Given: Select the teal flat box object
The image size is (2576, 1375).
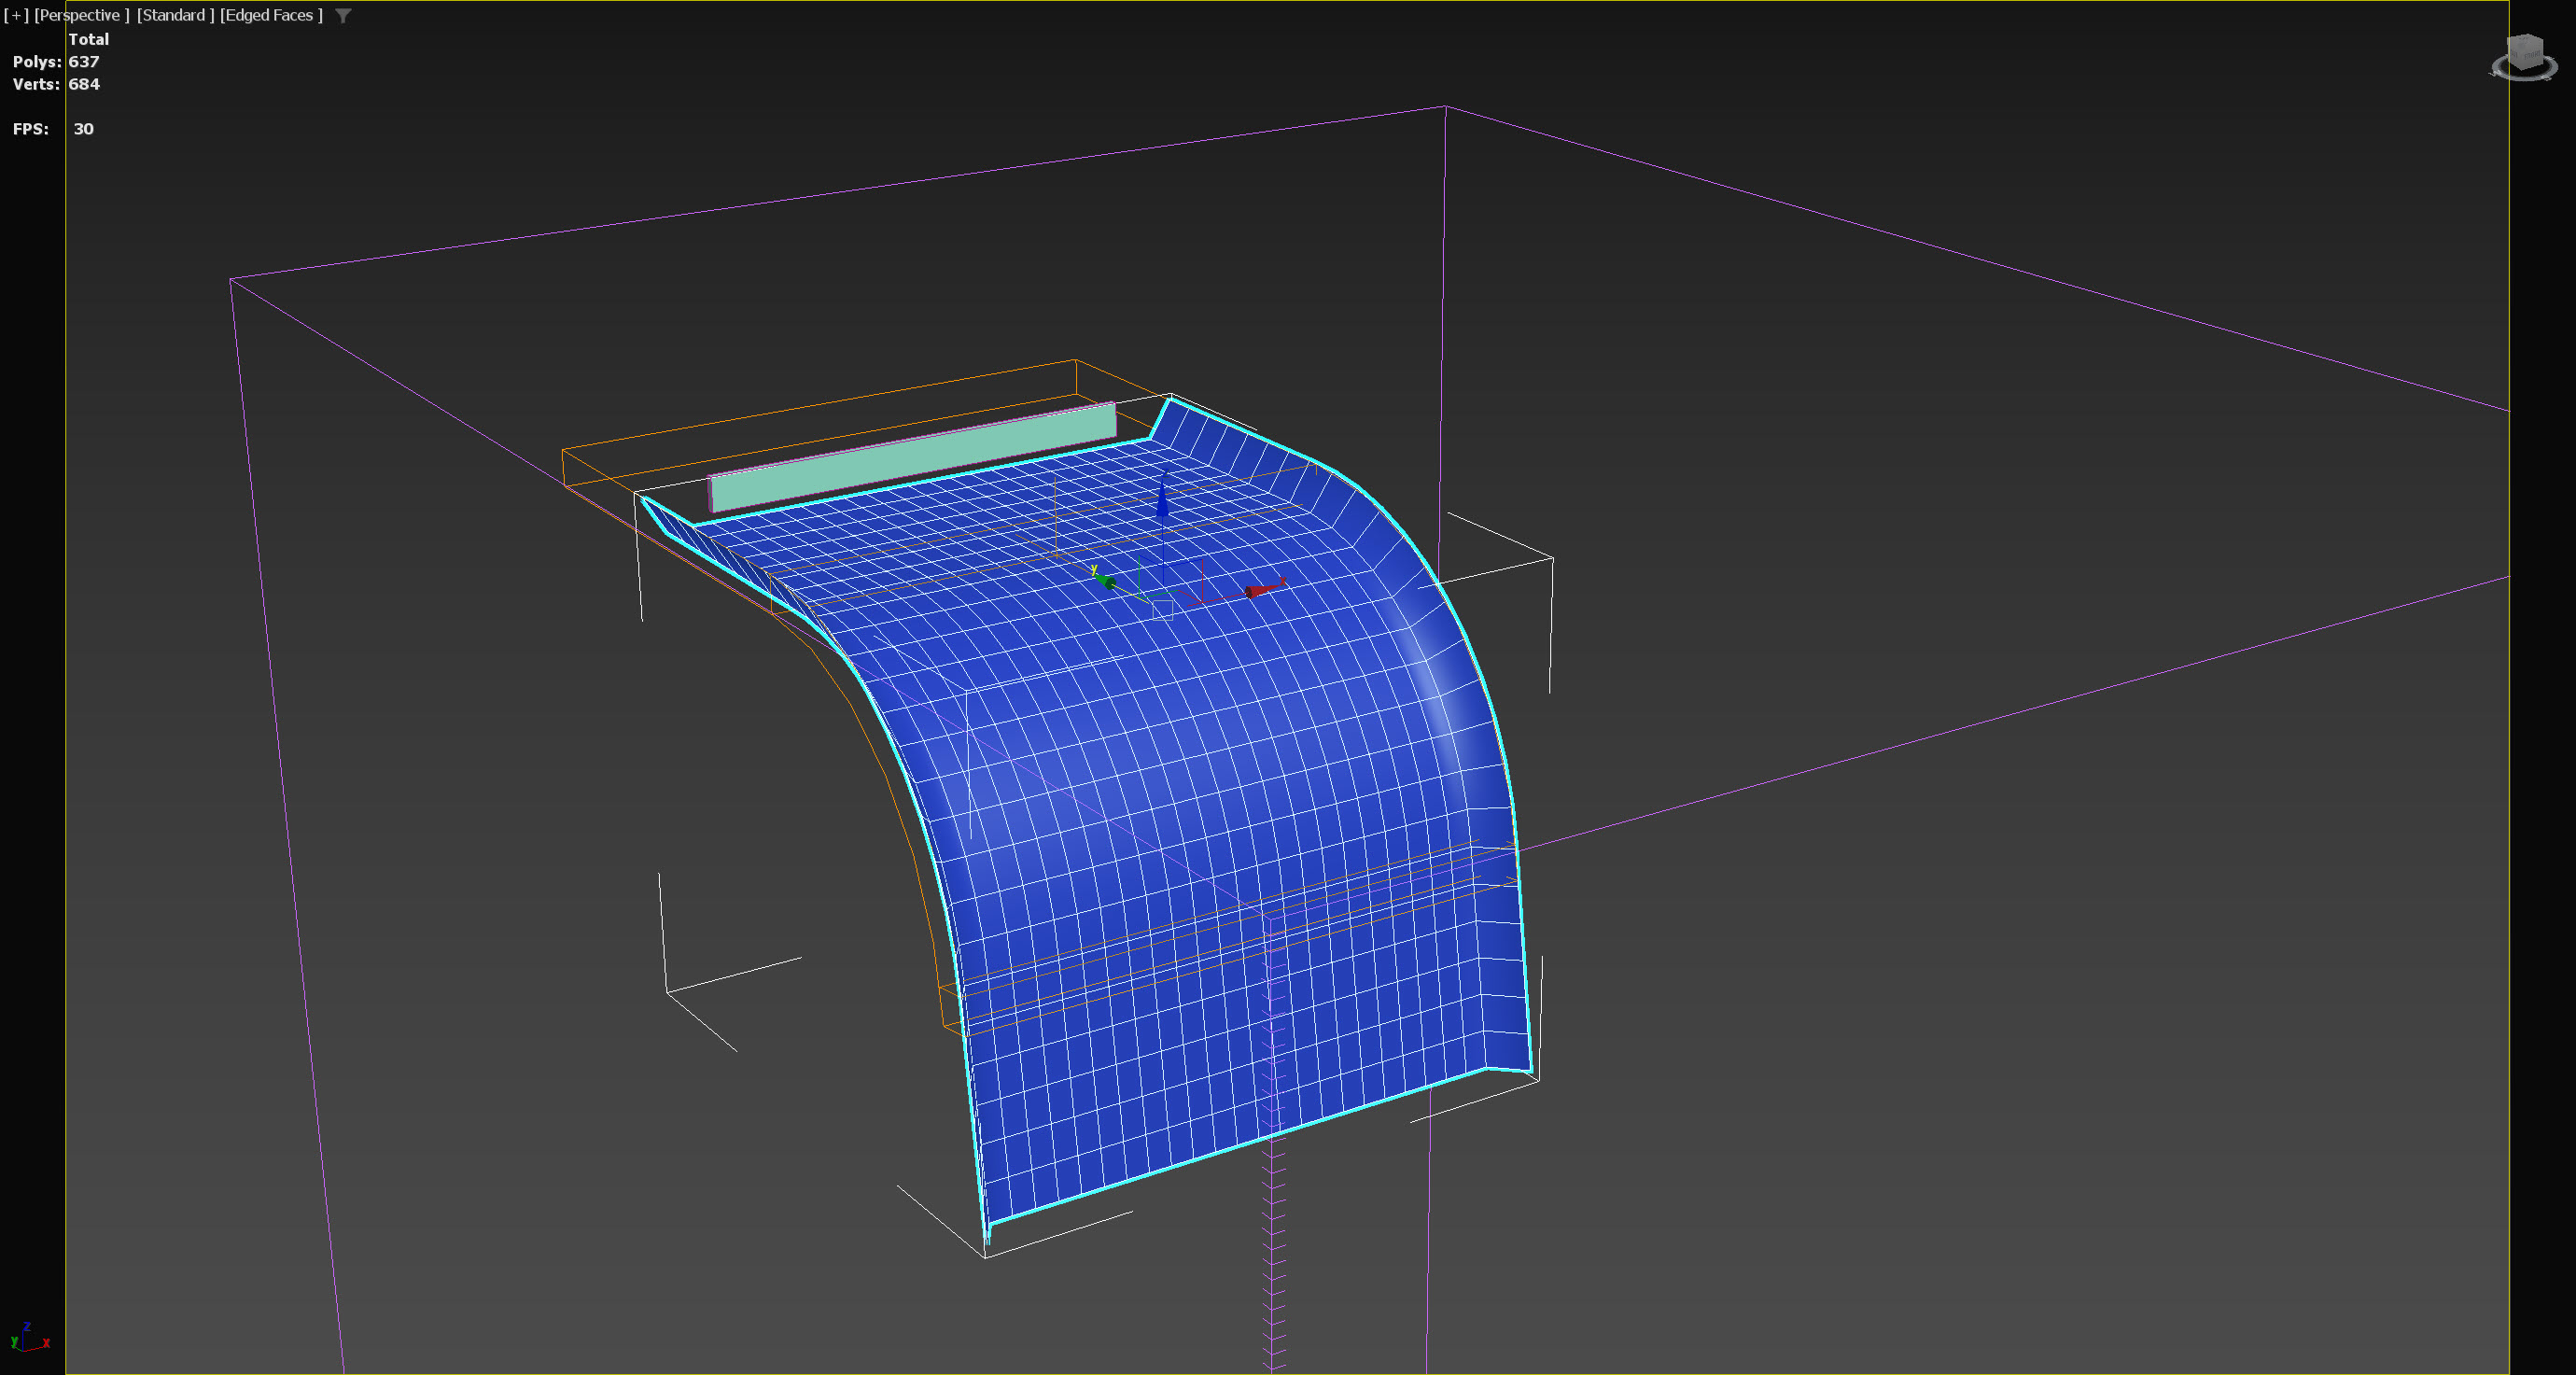Looking at the screenshot, I should click(x=910, y=458).
